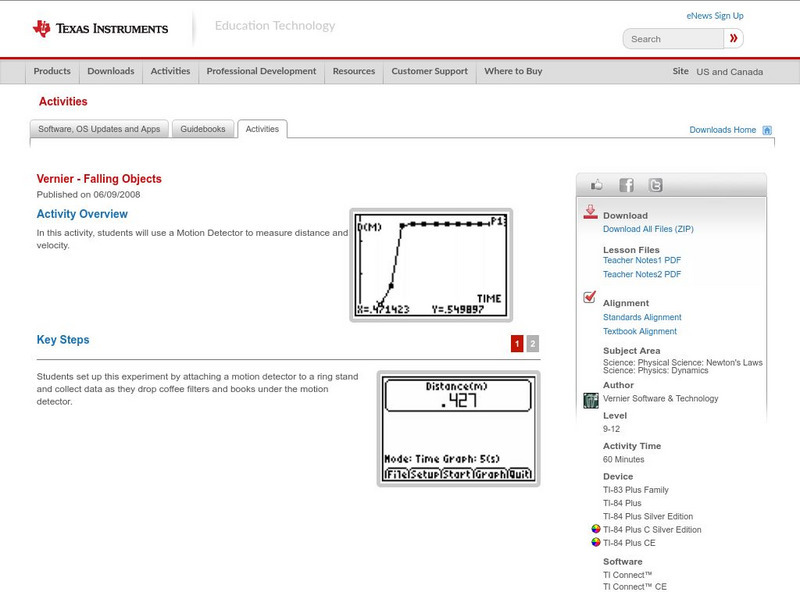Open the Teacher Notes2 PDF
Image resolution: width=800 pixels, height=592 pixels.
coord(642,275)
